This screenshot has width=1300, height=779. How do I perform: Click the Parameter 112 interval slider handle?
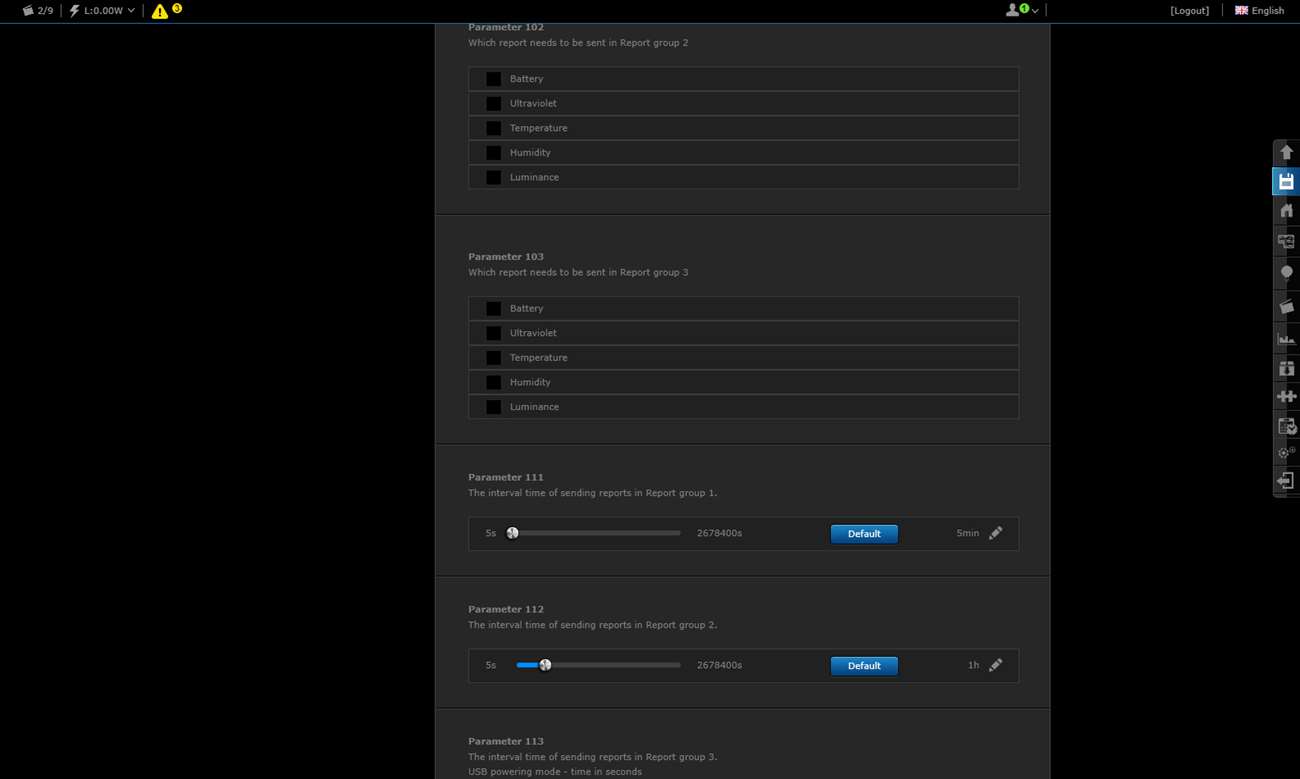pyautogui.click(x=545, y=666)
